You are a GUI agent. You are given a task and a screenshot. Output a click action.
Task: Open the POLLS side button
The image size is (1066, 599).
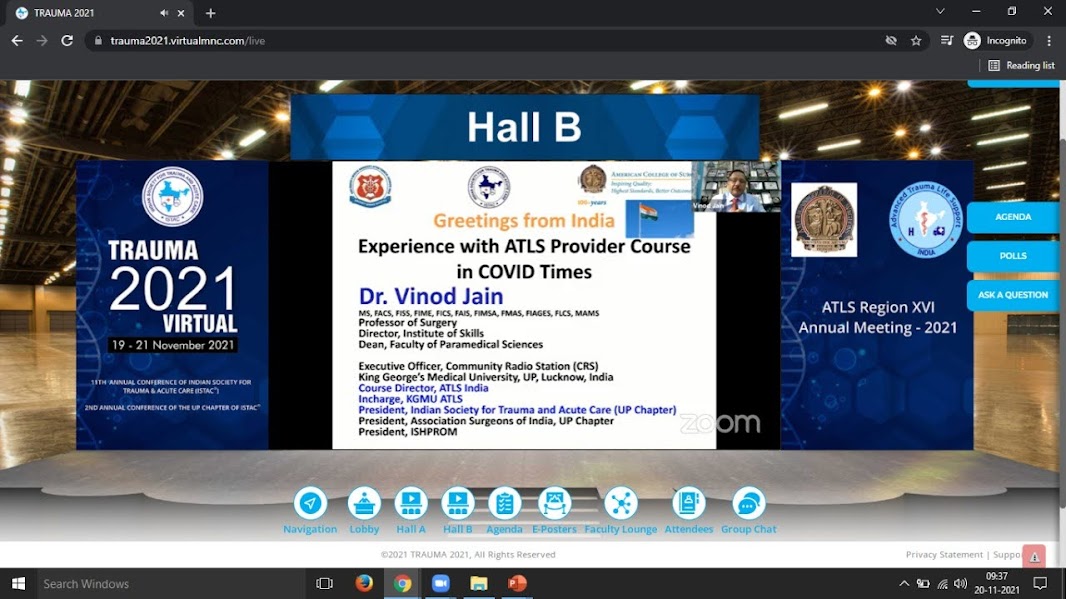click(1012, 256)
